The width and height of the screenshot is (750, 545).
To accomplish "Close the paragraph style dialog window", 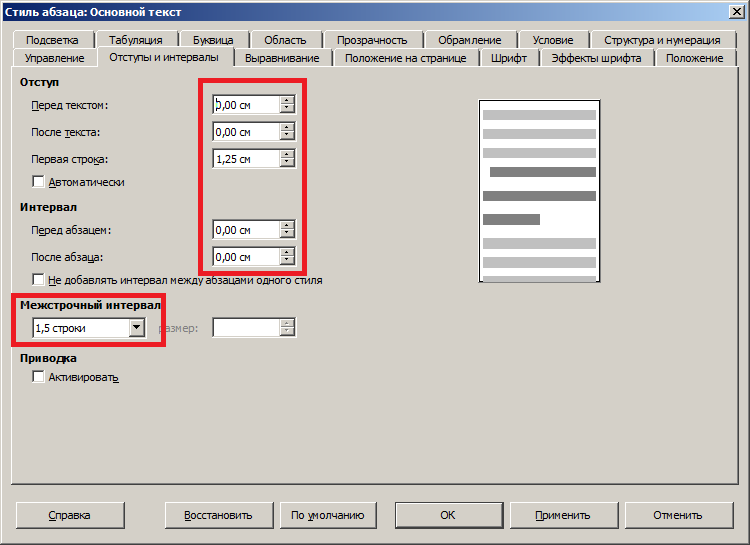I will pos(735,13).
